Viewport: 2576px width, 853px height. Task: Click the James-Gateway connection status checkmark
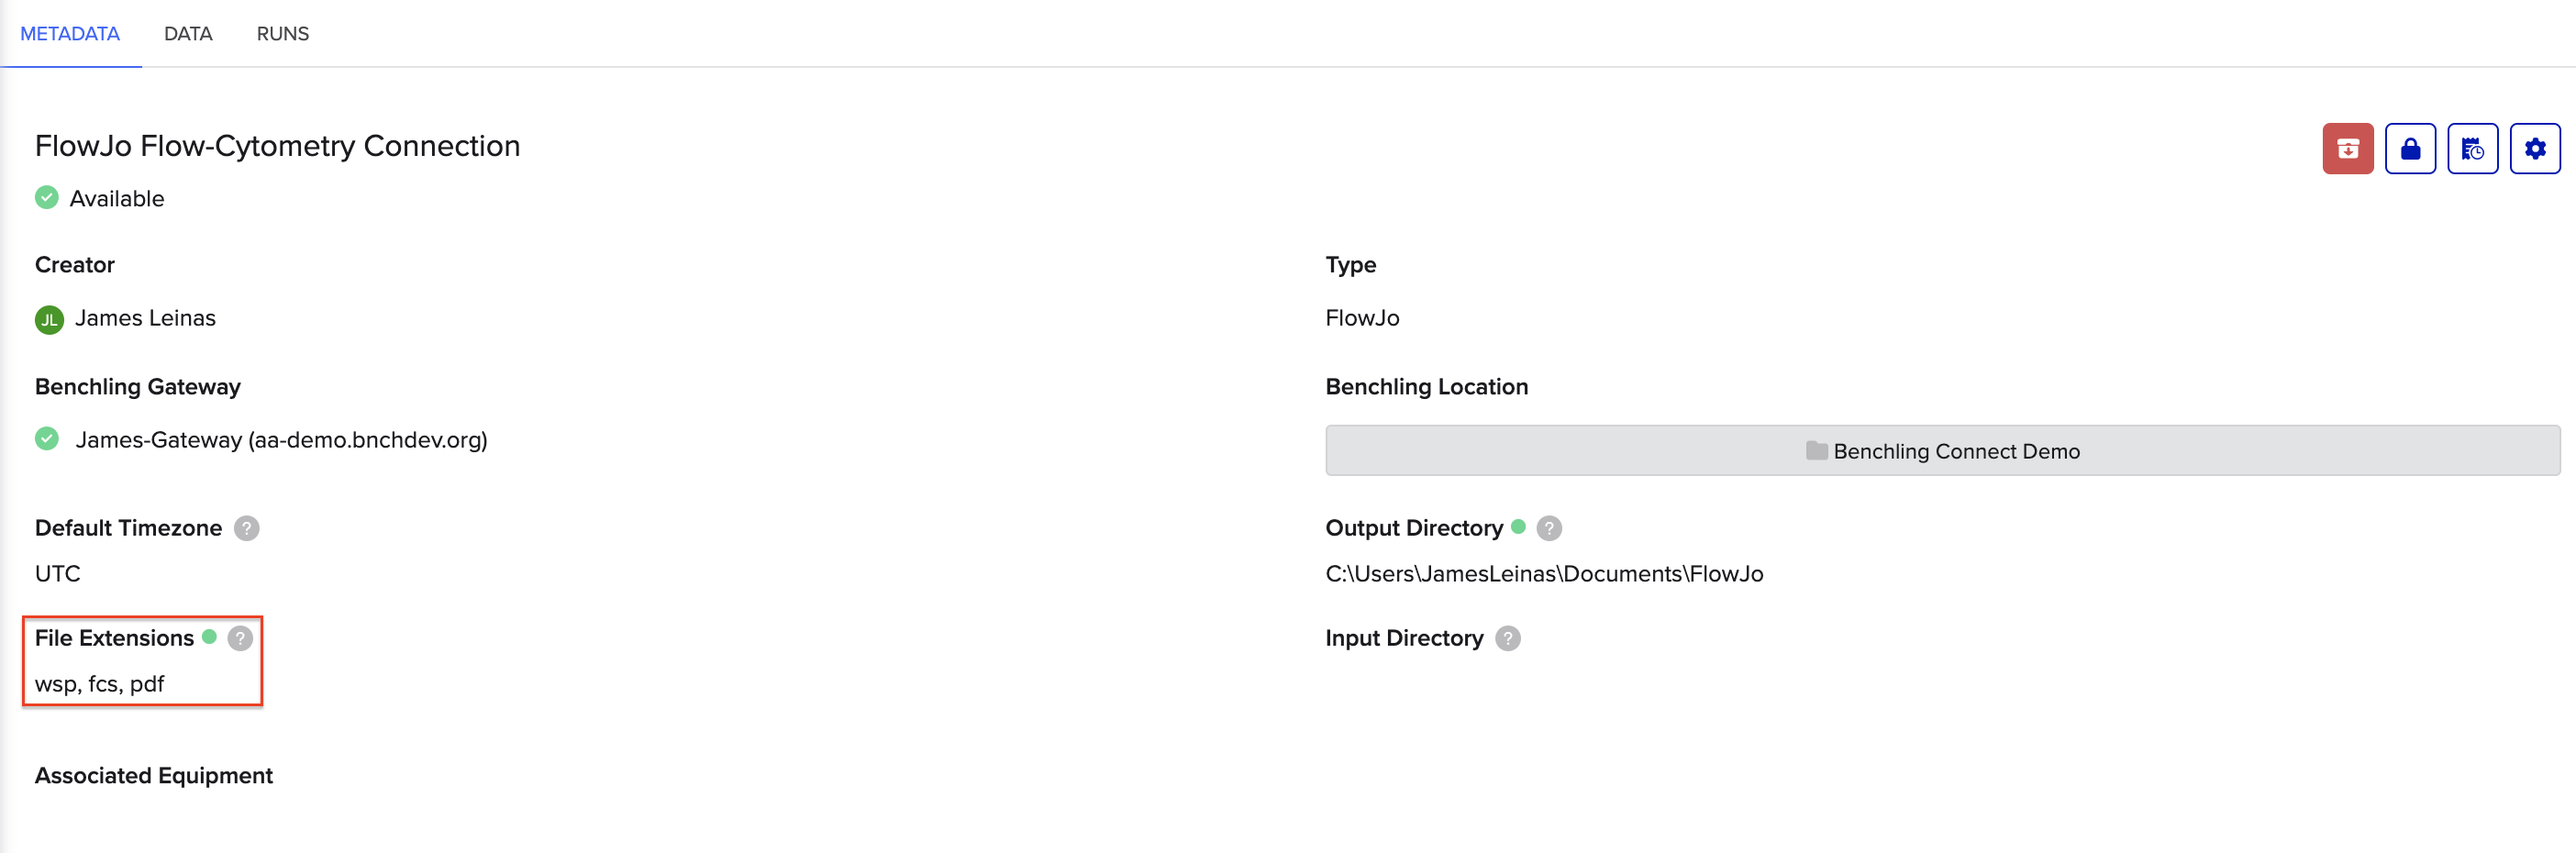tap(46, 438)
